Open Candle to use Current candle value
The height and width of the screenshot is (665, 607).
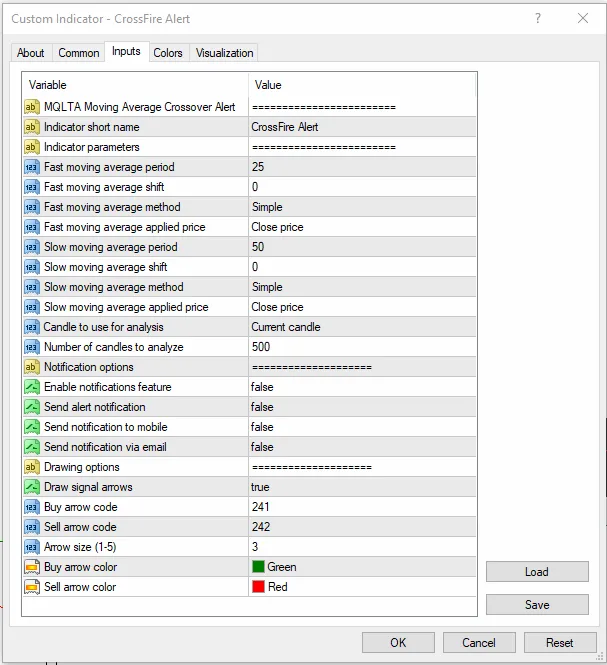(x=362, y=327)
